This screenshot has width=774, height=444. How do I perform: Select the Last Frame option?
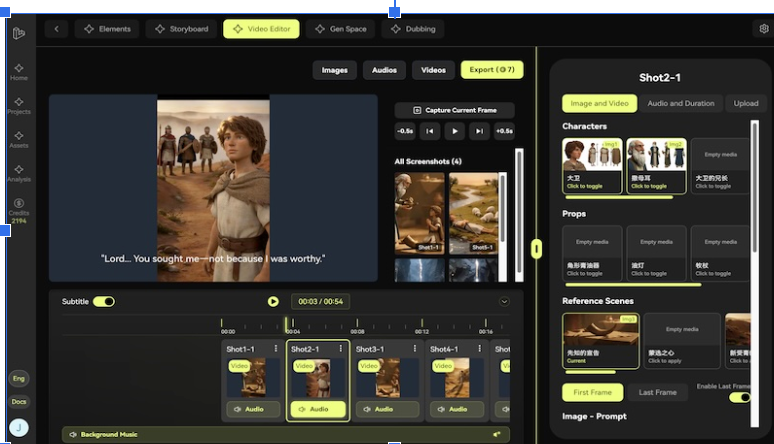(658, 393)
